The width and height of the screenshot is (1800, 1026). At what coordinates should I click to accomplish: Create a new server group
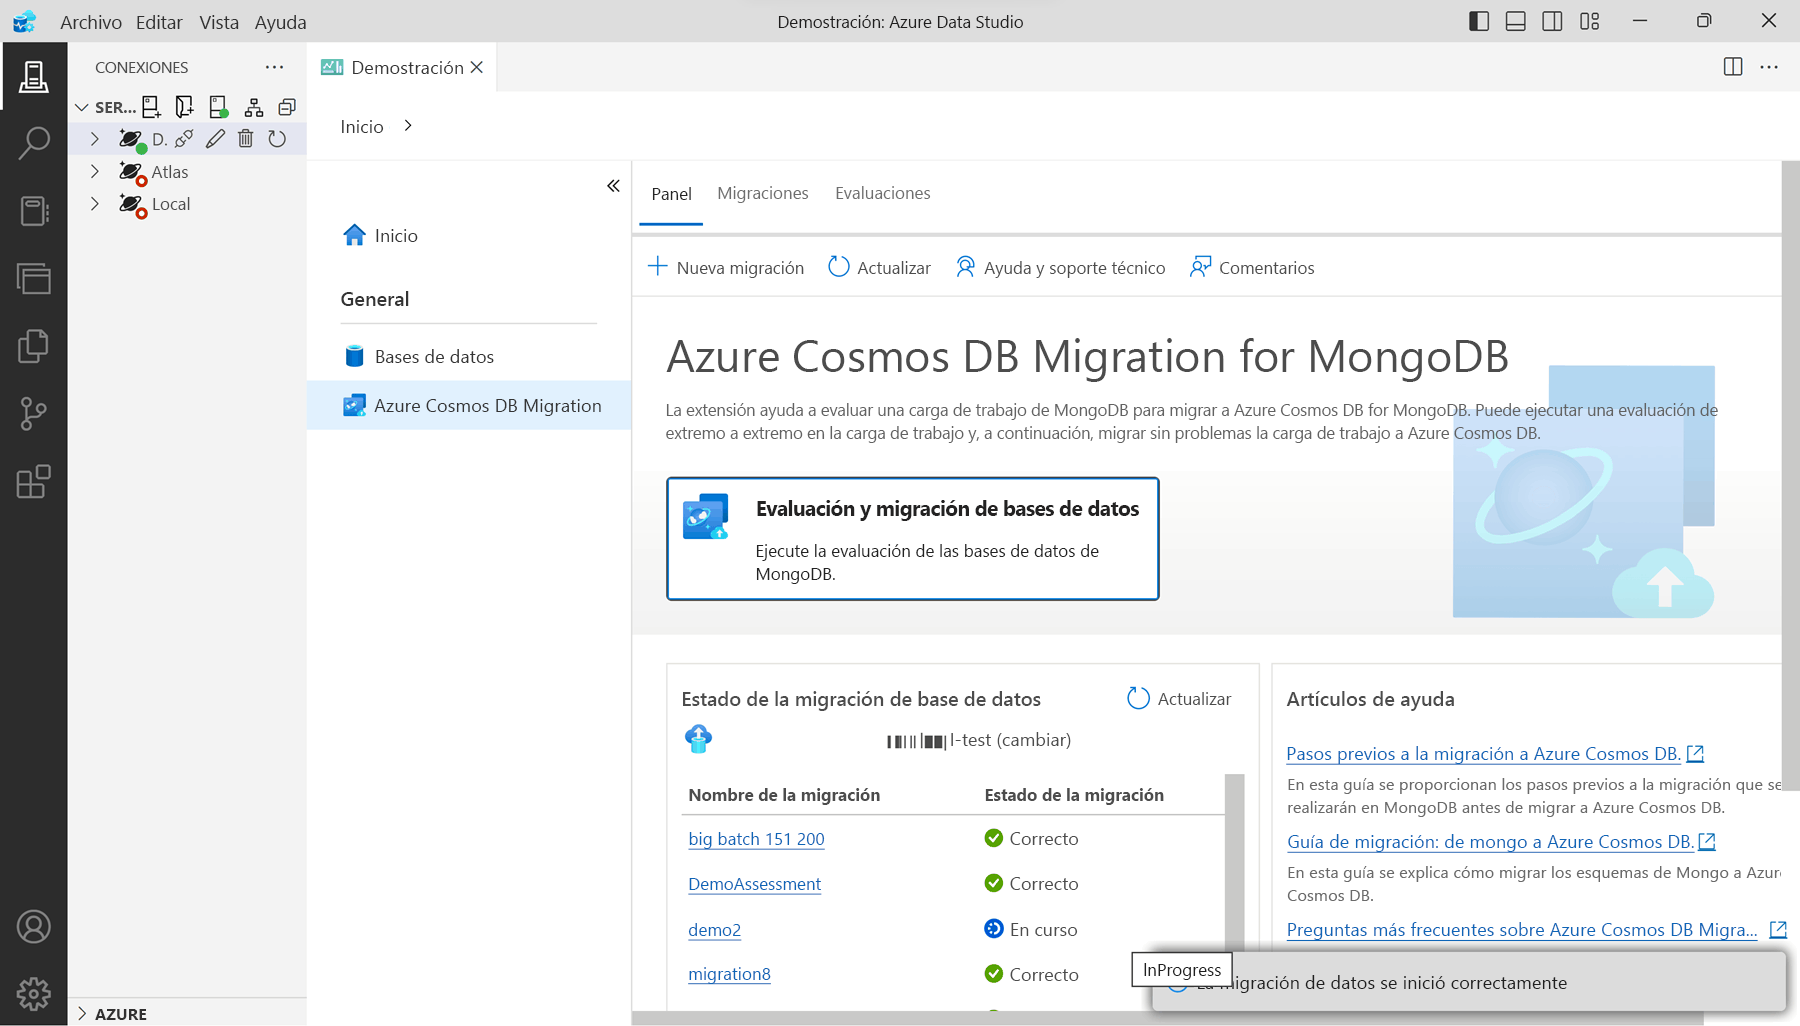(185, 106)
